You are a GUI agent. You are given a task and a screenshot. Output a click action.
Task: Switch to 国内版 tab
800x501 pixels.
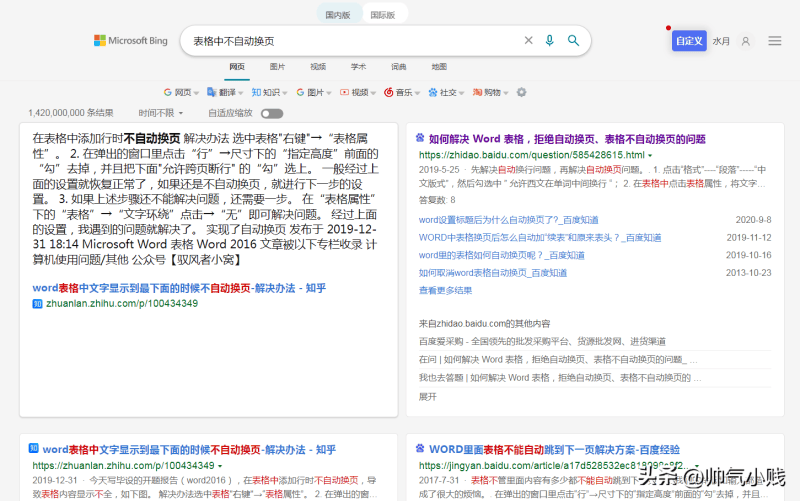tap(338, 15)
